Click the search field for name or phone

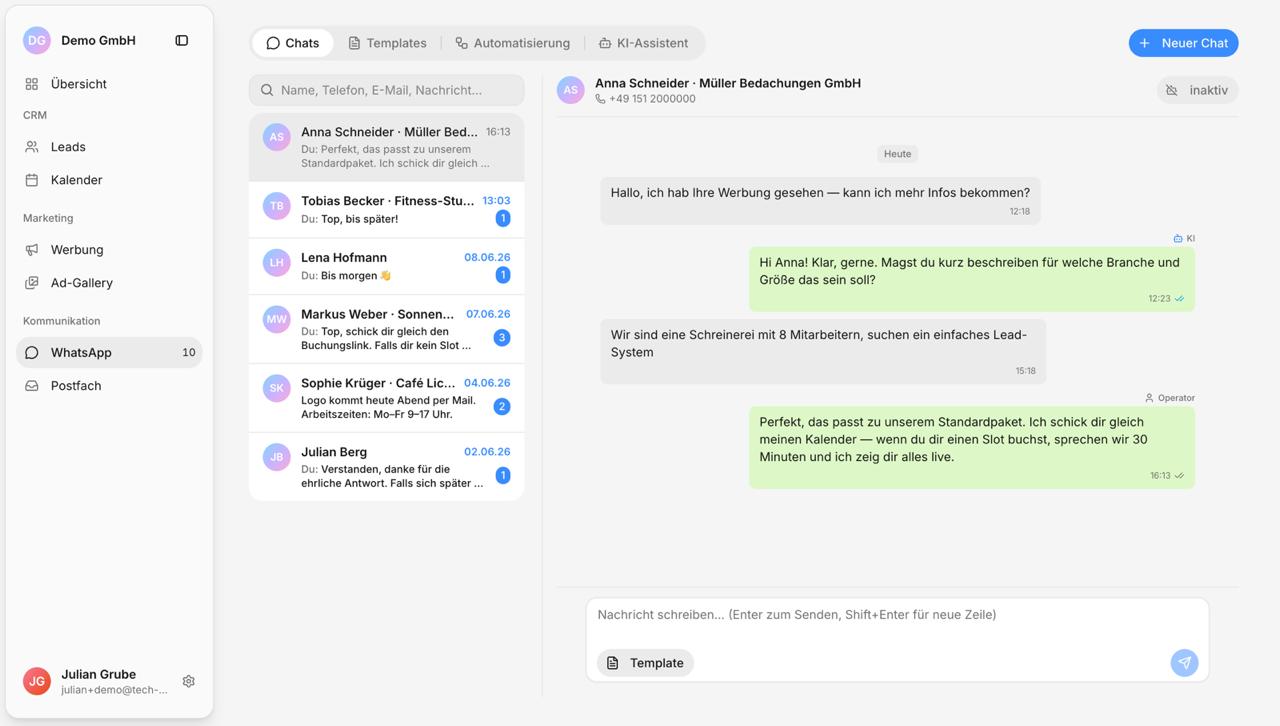tap(386, 90)
